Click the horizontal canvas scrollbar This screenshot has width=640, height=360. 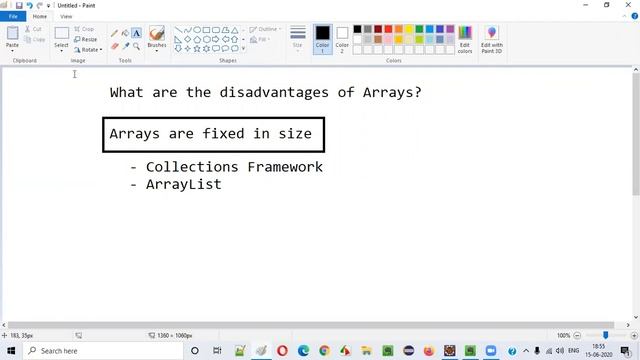pos(311,325)
